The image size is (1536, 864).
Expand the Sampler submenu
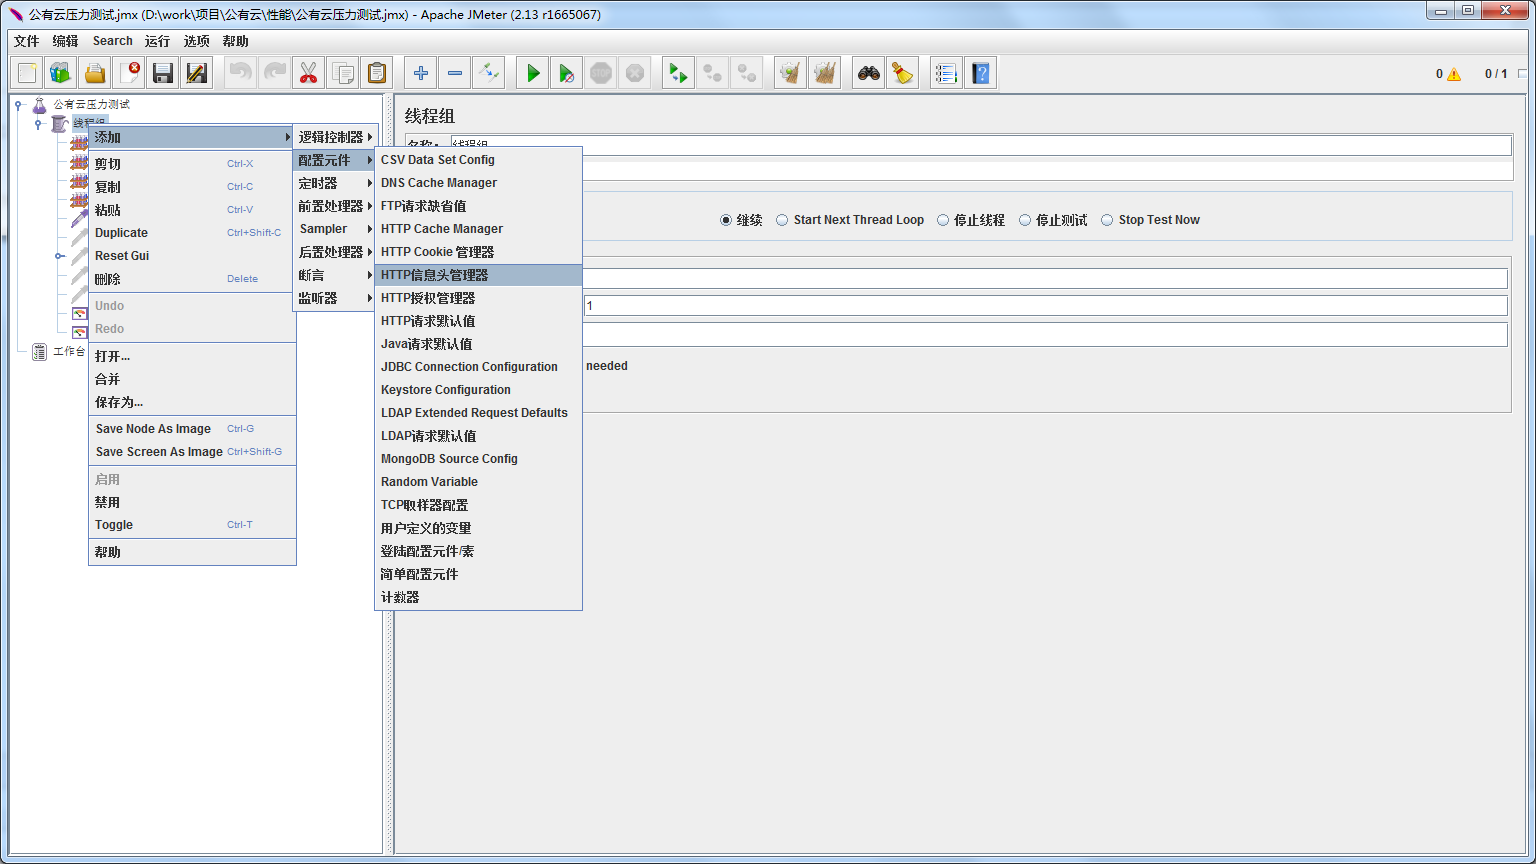tap(335, 229)
